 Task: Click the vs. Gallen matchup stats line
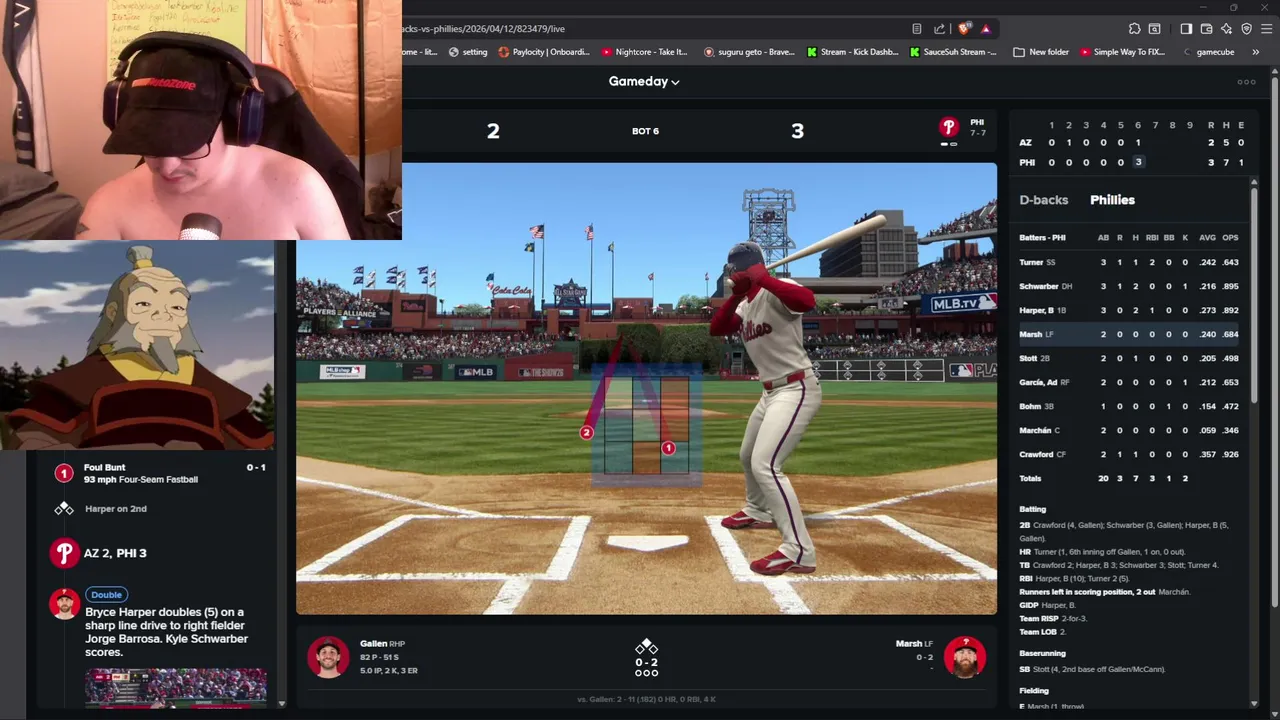click(646, 699)
